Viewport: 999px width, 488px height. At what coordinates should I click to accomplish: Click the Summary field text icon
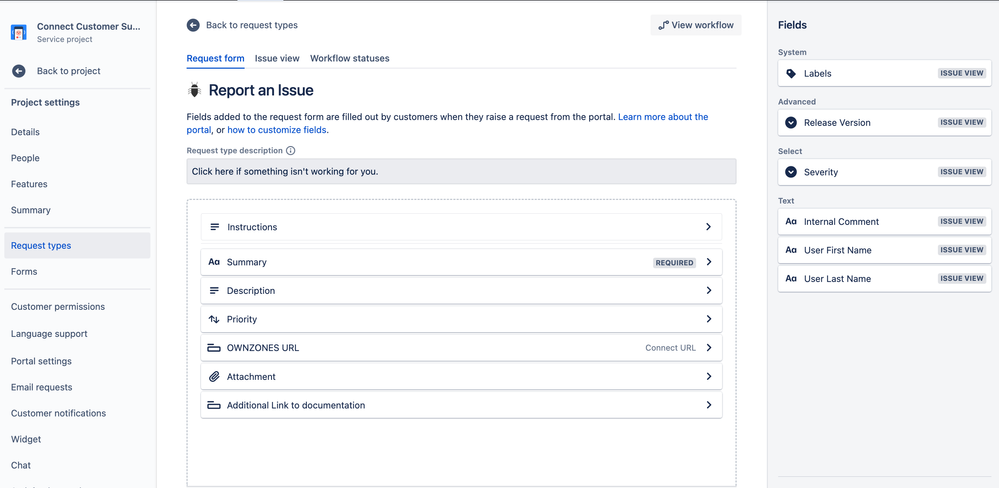click(214, 262)
